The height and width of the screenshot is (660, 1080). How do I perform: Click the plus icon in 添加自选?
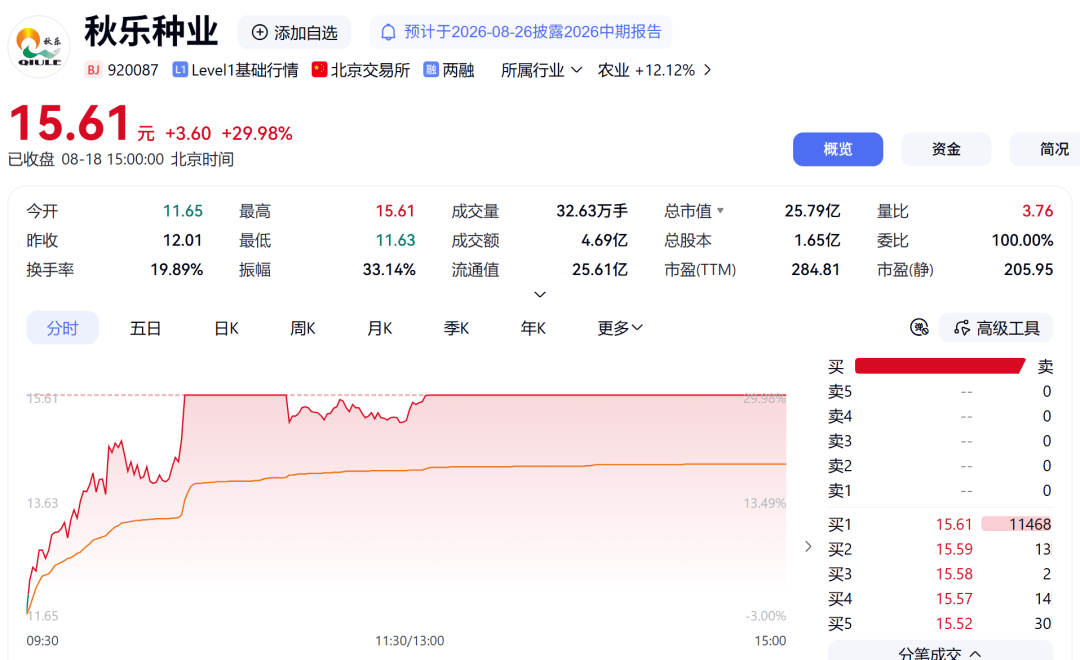click(x=260, y=32)
